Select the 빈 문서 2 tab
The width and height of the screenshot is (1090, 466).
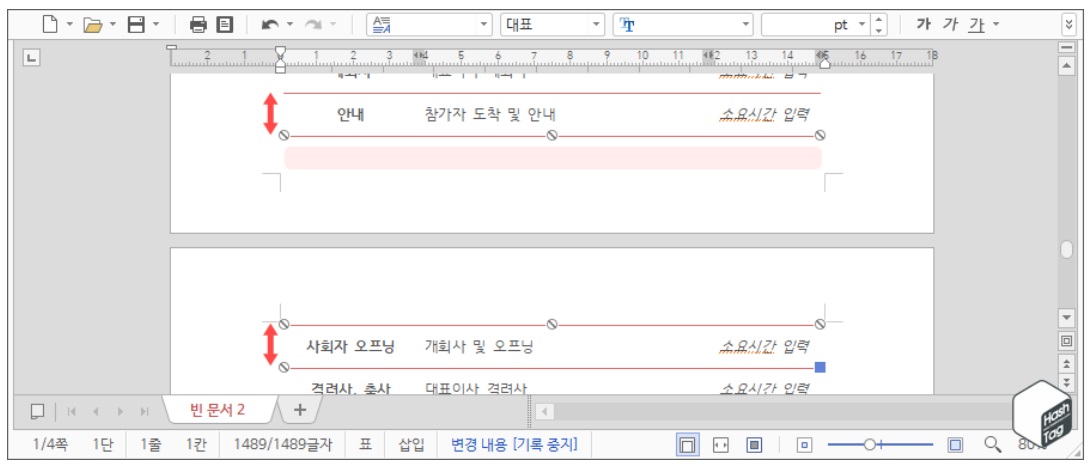(218, 410)
